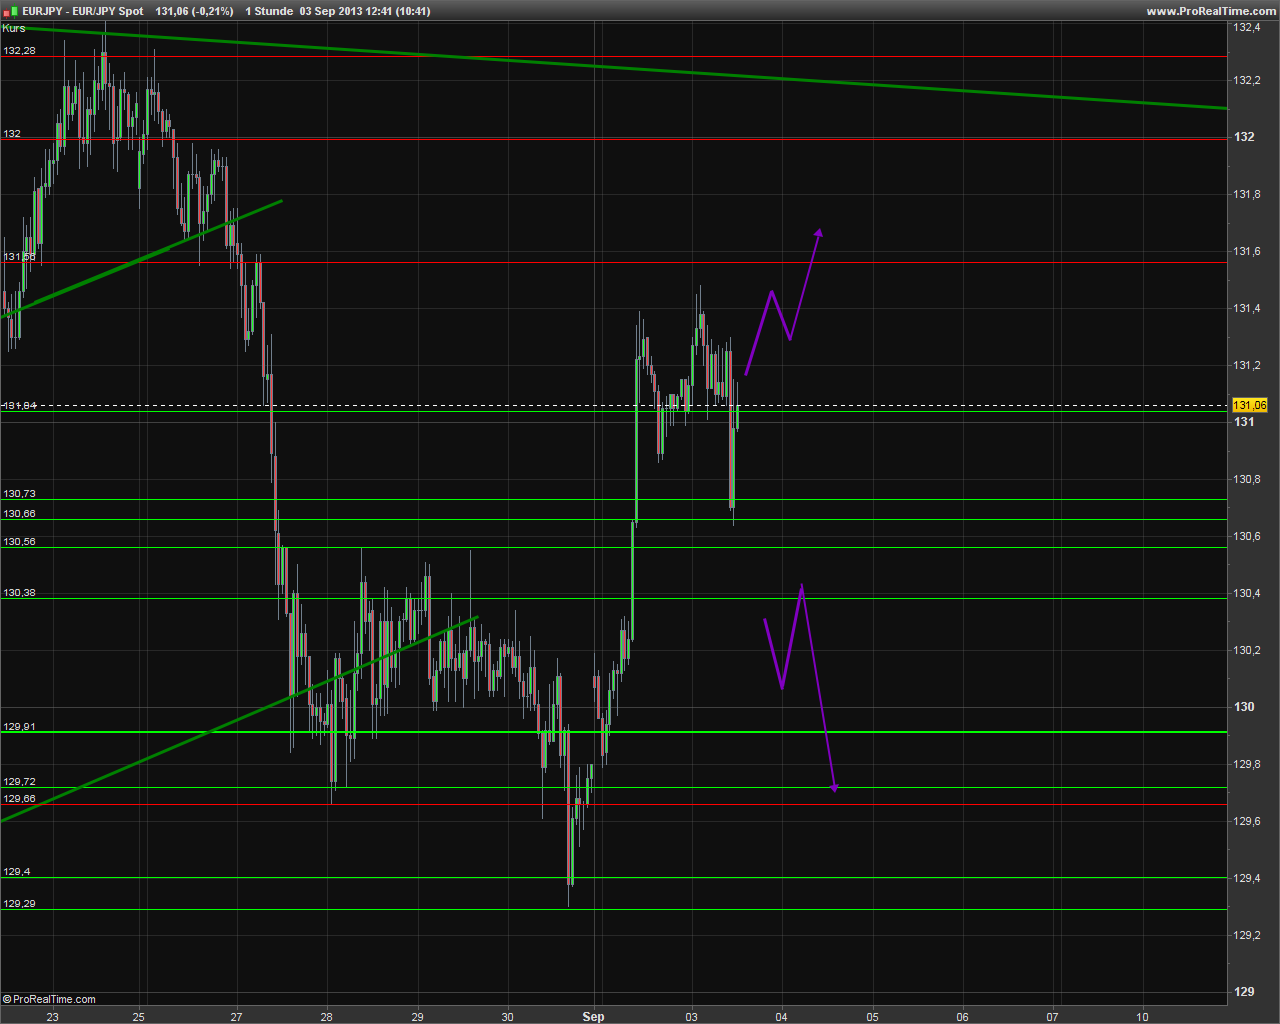This screenshot has height=1024, width=1280.
Task: Click 130,2 on the price axis
Action: point(1247,650)
